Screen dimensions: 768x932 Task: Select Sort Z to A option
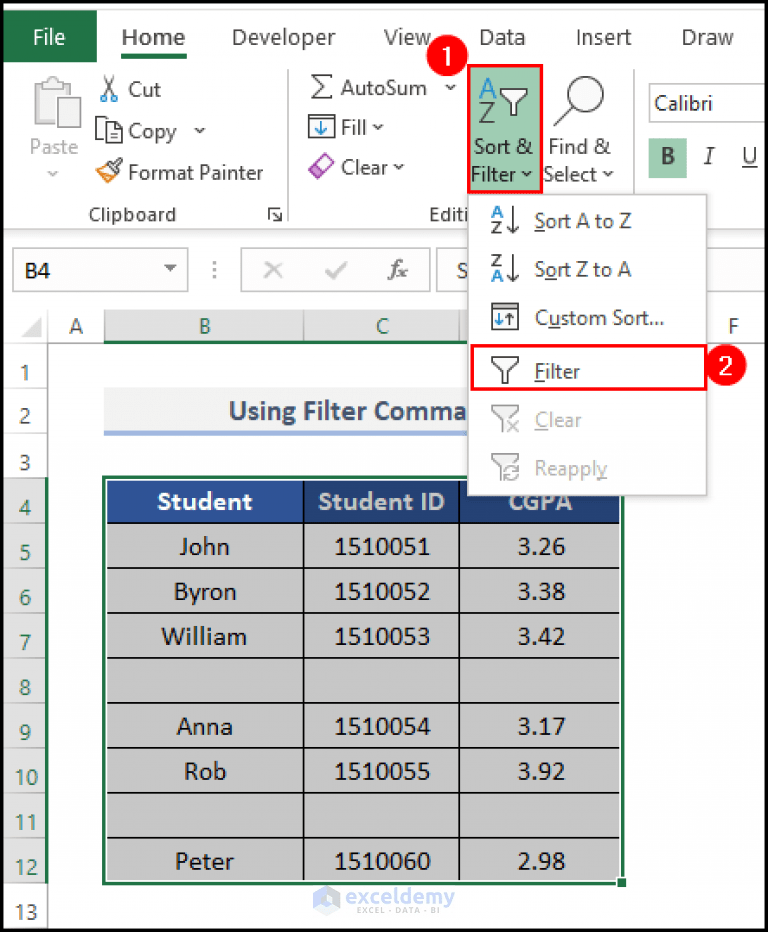[x=587, y=270]
